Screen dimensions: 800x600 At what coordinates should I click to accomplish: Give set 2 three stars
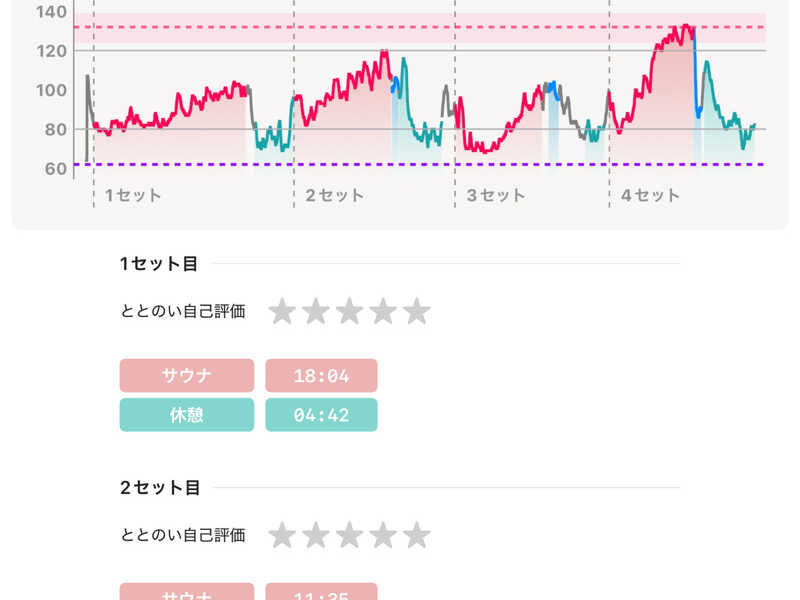point(349,536)
